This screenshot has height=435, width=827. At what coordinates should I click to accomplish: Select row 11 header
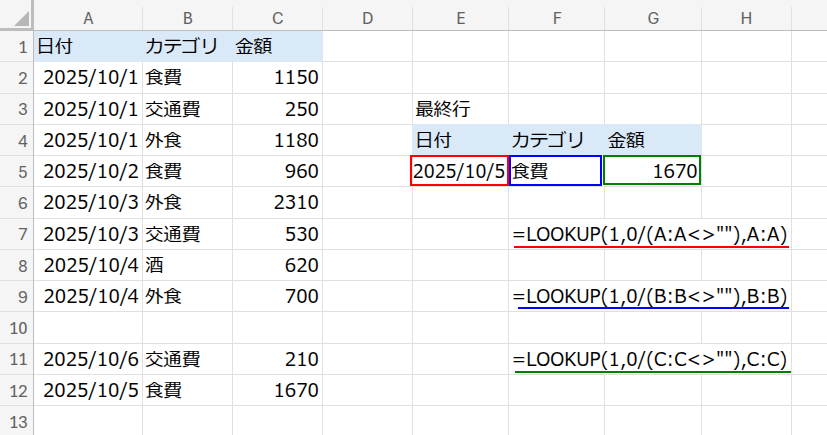click(x=17, y=359)
